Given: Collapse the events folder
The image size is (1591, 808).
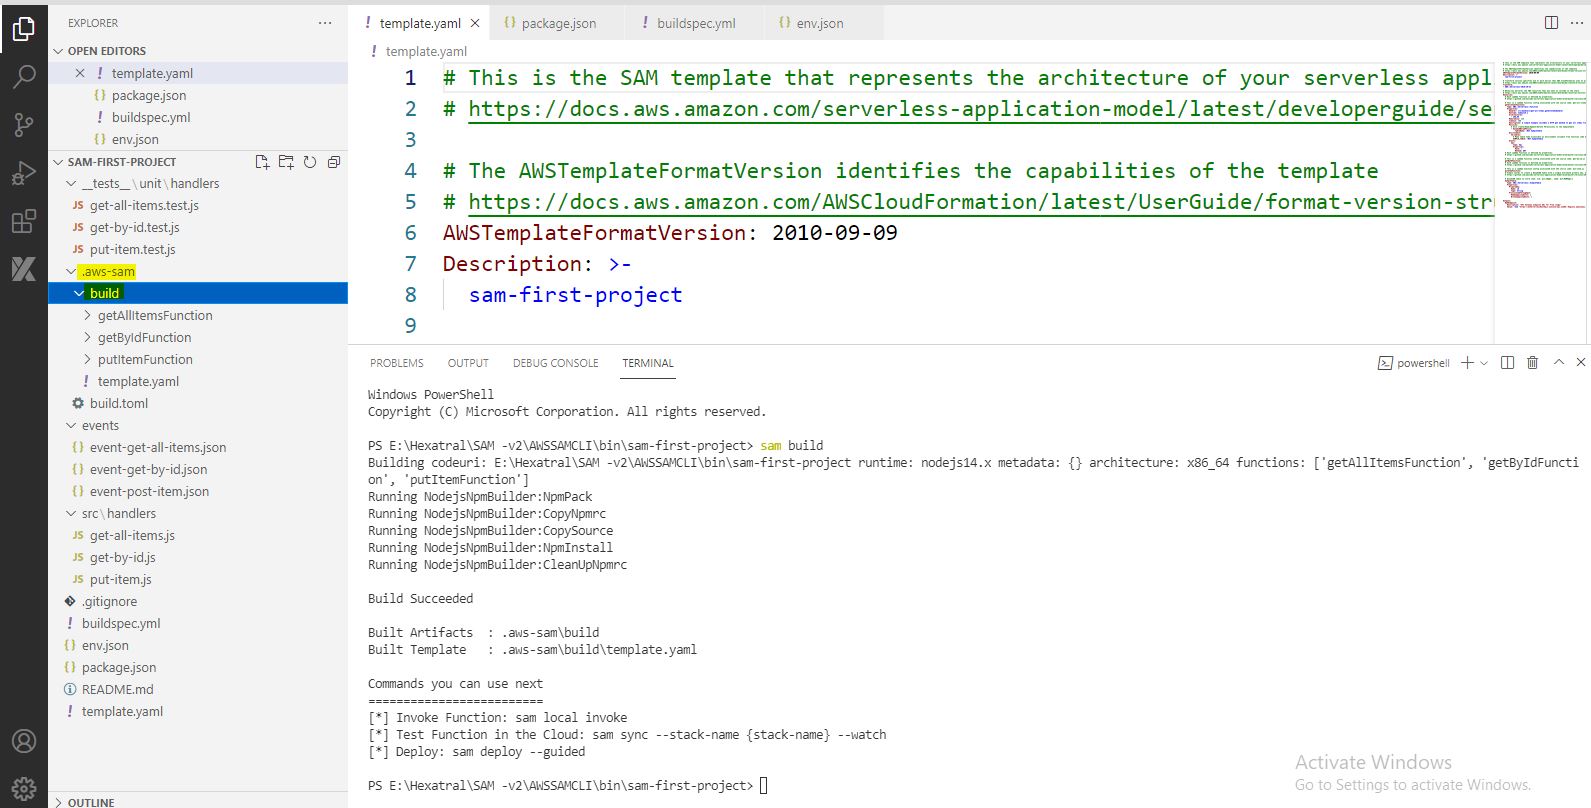Looking at the screenshot, I should tap(99, 425).
